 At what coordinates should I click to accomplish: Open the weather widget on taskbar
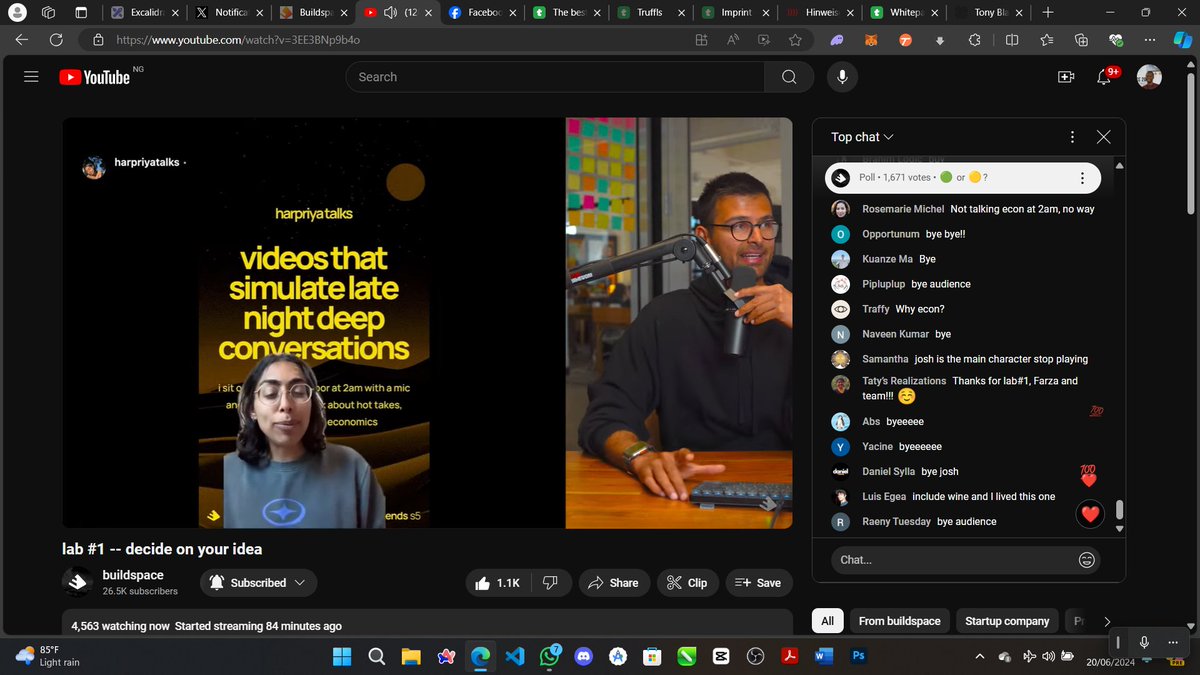[49, 656]
